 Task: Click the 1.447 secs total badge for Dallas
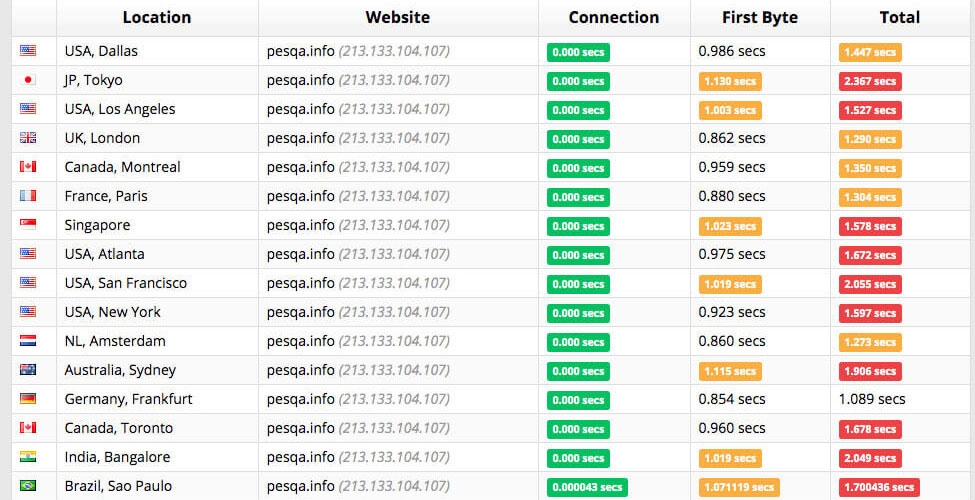[870, 52]
